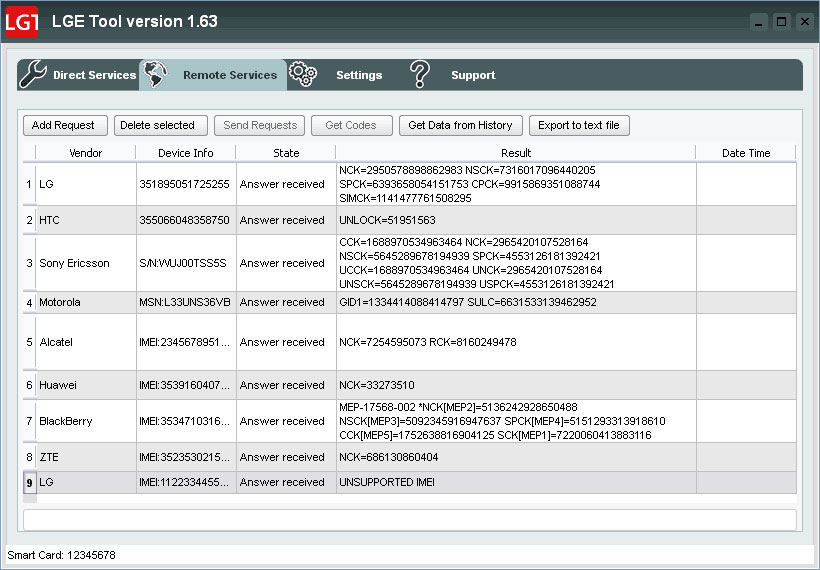Click device info 355066048358750

click(x=184, y=220)
